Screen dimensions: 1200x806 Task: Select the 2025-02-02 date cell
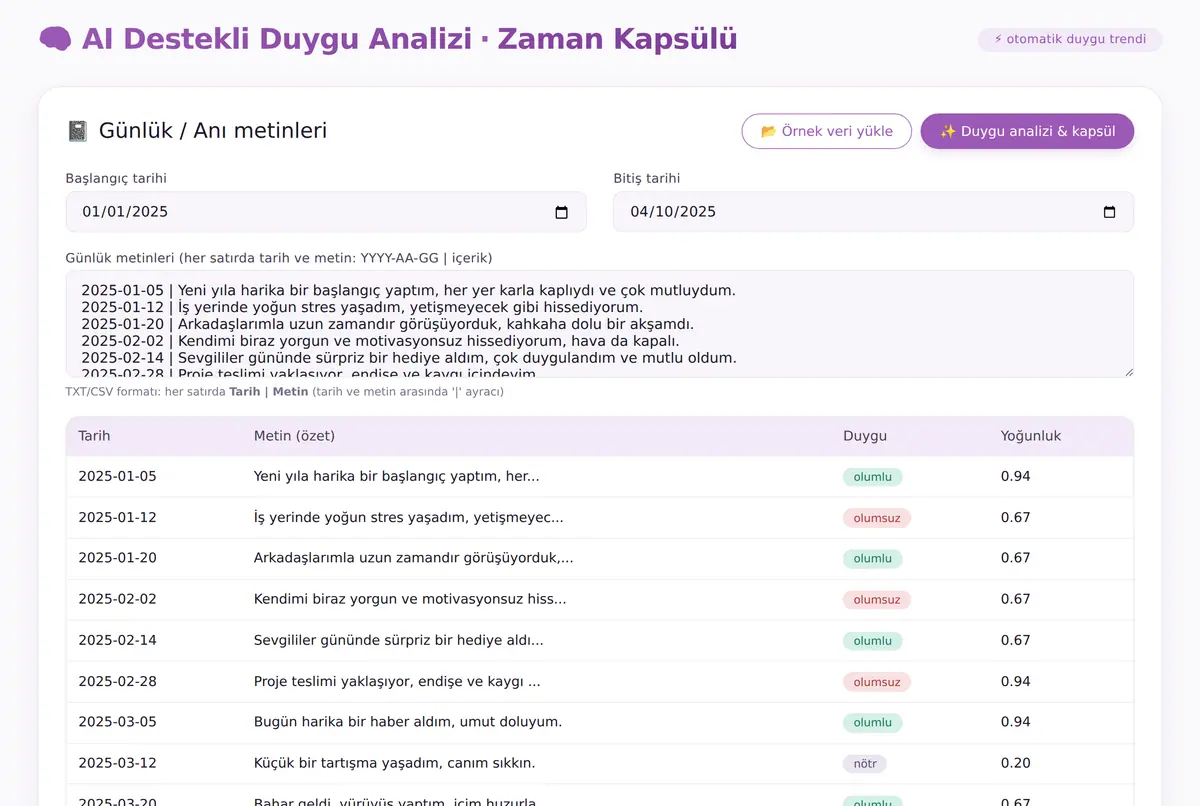click(118, 599)
